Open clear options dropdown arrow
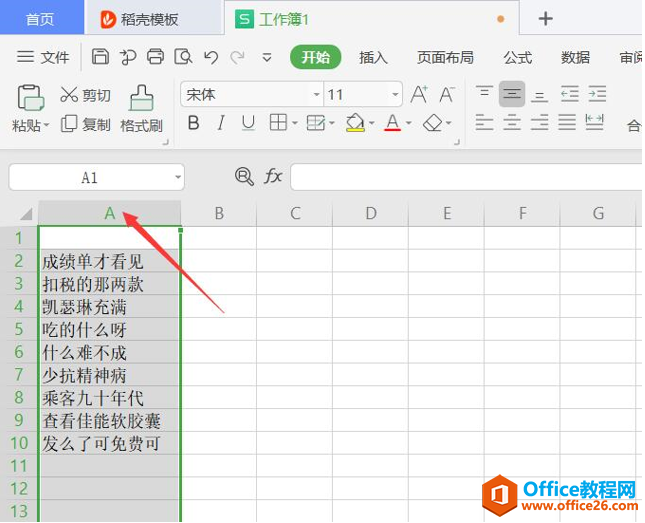Screen dimensions: 645x523 click(448, 123)
